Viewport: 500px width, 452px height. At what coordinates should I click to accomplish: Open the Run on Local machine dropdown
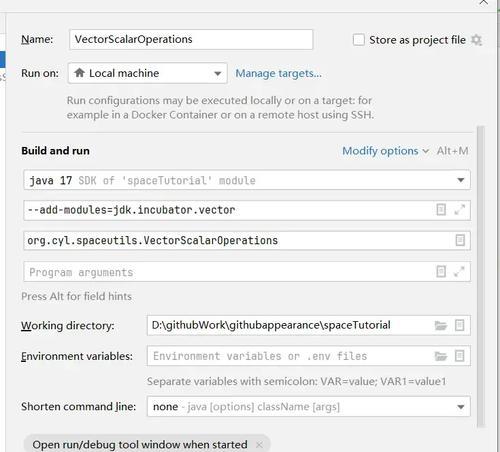click(x=147, y=73)
